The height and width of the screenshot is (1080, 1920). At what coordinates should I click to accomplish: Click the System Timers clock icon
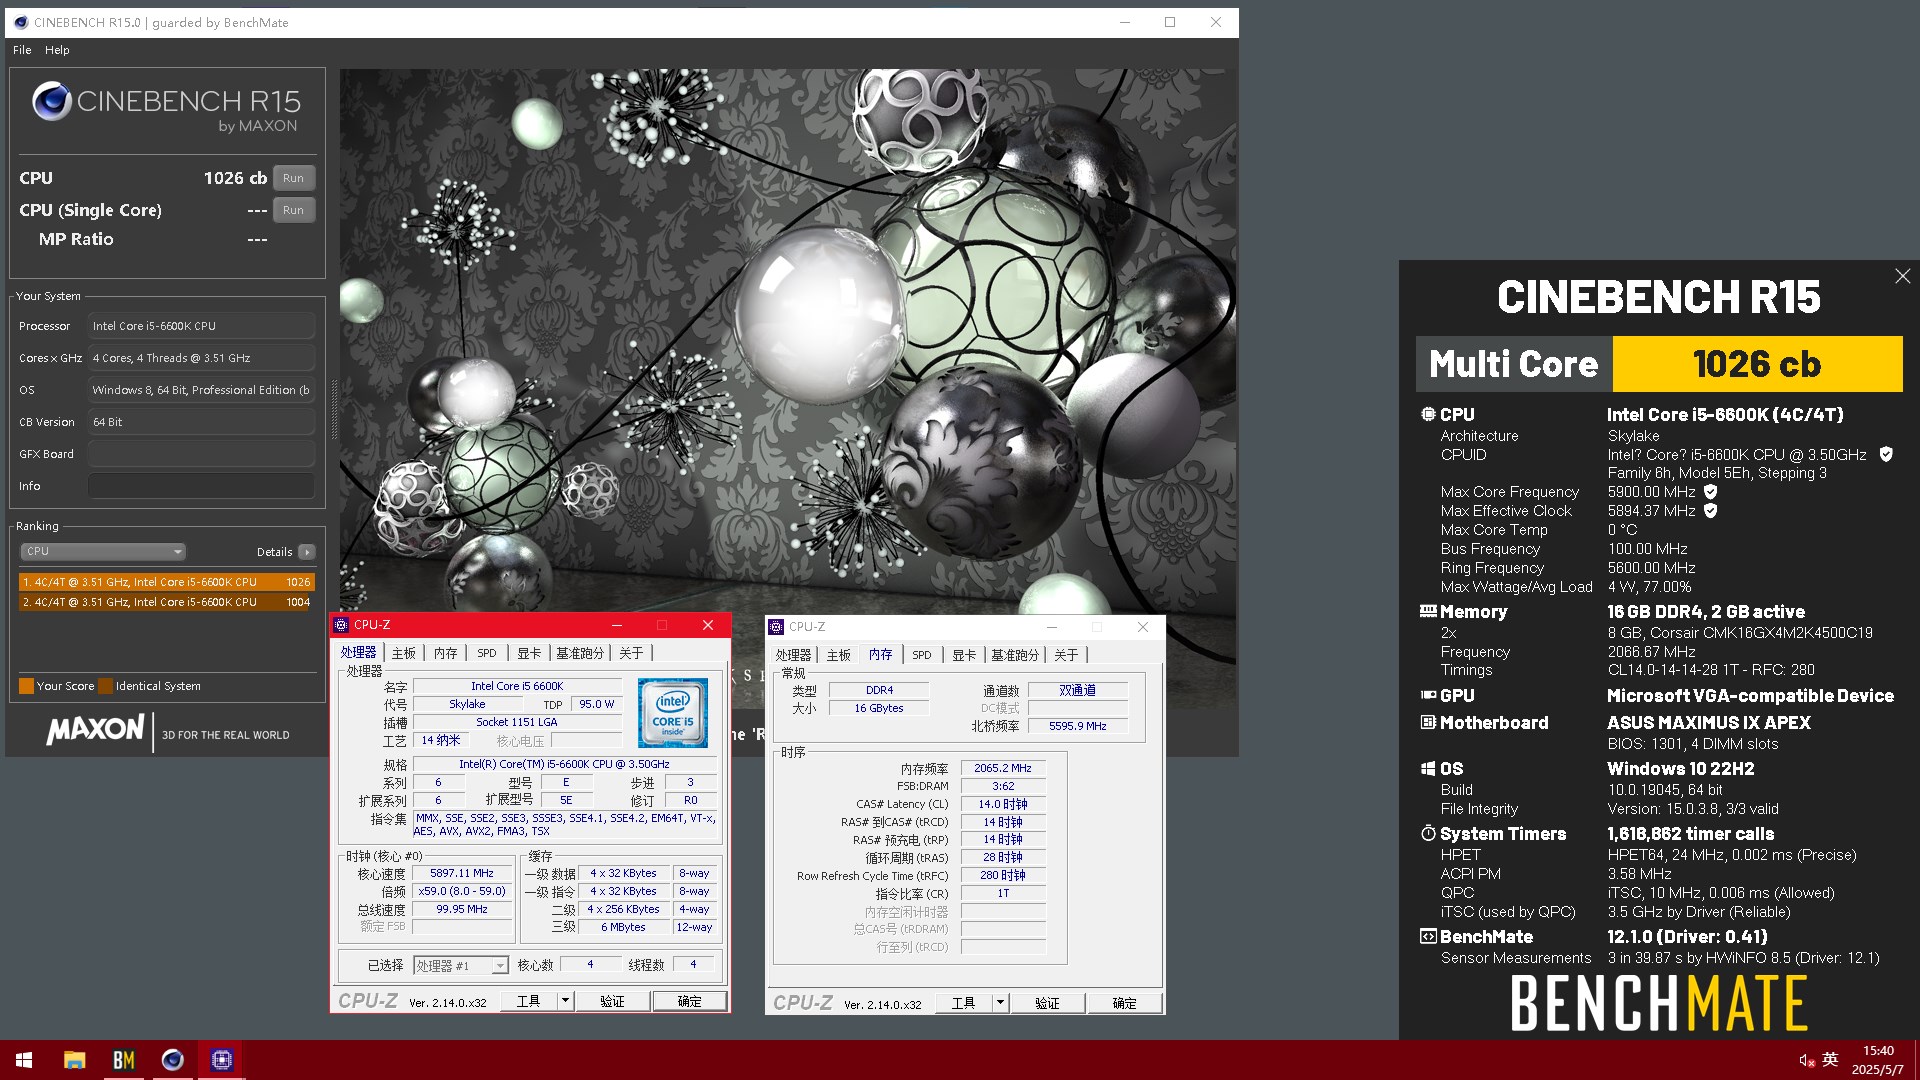tap(1428, 833)
